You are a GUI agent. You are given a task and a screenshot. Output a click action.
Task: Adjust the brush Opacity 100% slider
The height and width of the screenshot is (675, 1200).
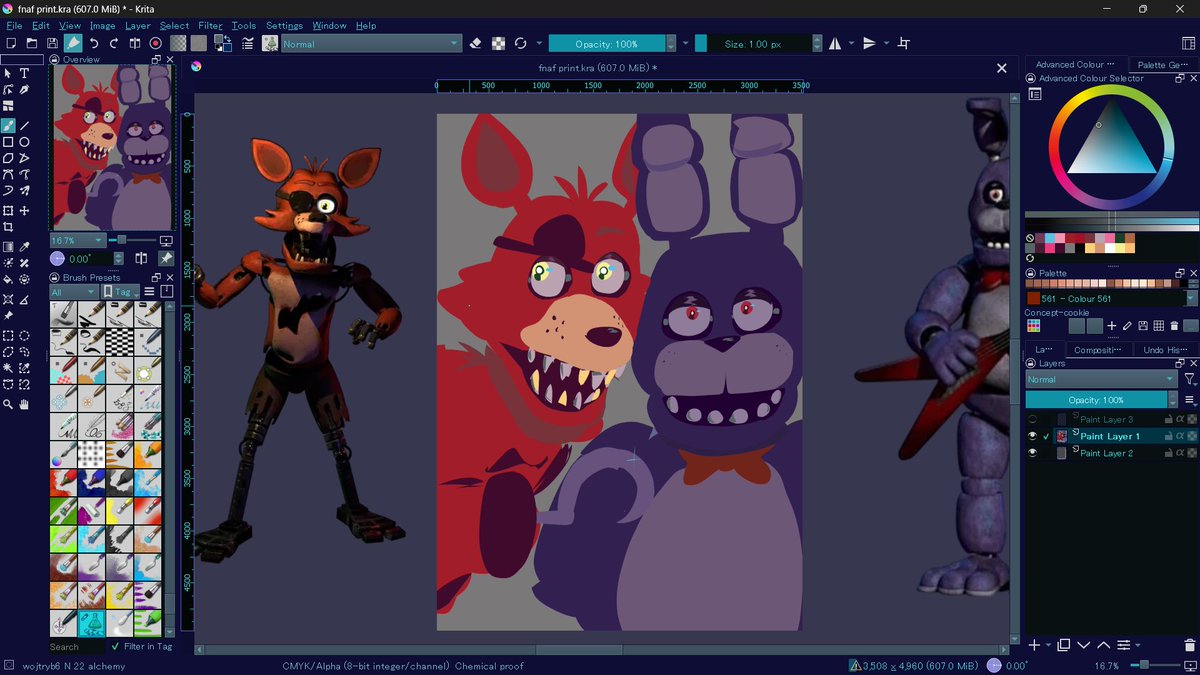tap(607, 43)
